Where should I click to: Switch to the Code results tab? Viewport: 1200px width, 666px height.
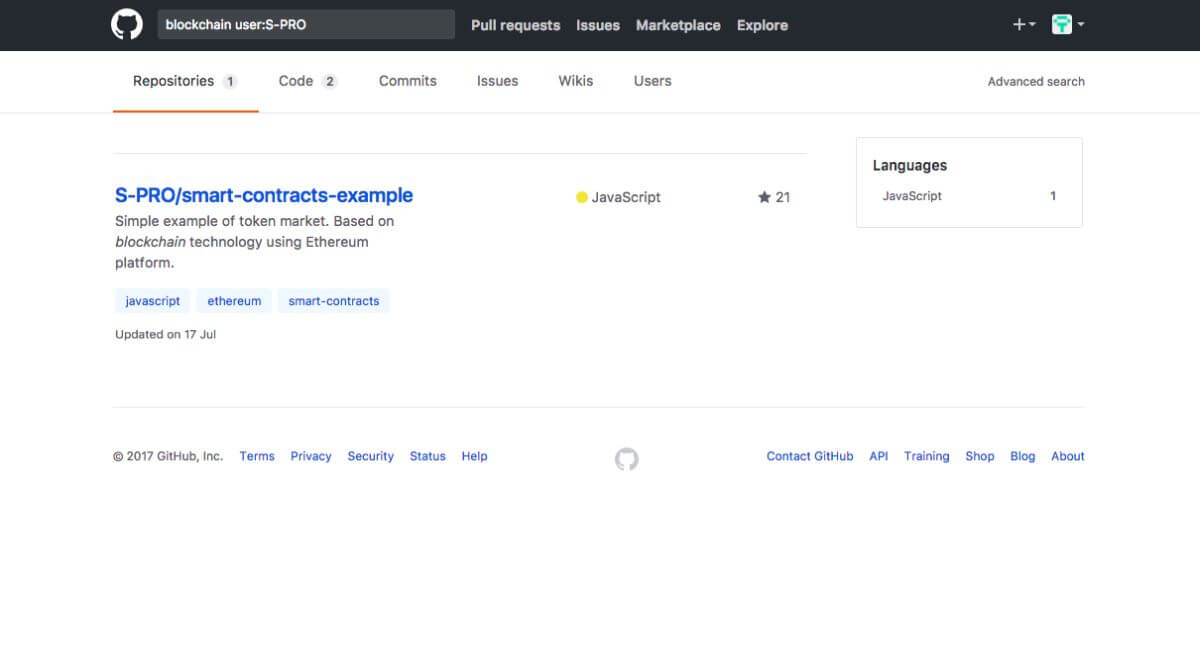pos(306,81)
